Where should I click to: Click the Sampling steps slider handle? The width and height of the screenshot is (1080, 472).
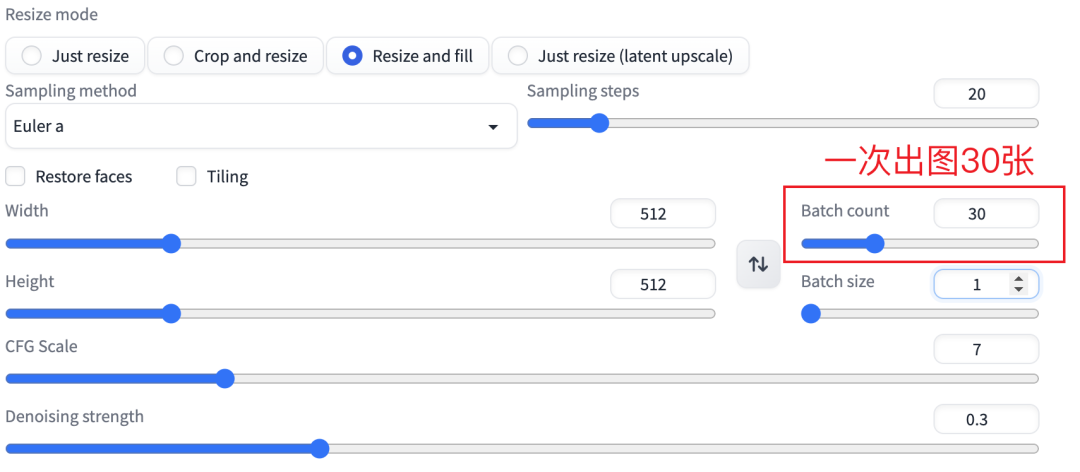(599, 123)
